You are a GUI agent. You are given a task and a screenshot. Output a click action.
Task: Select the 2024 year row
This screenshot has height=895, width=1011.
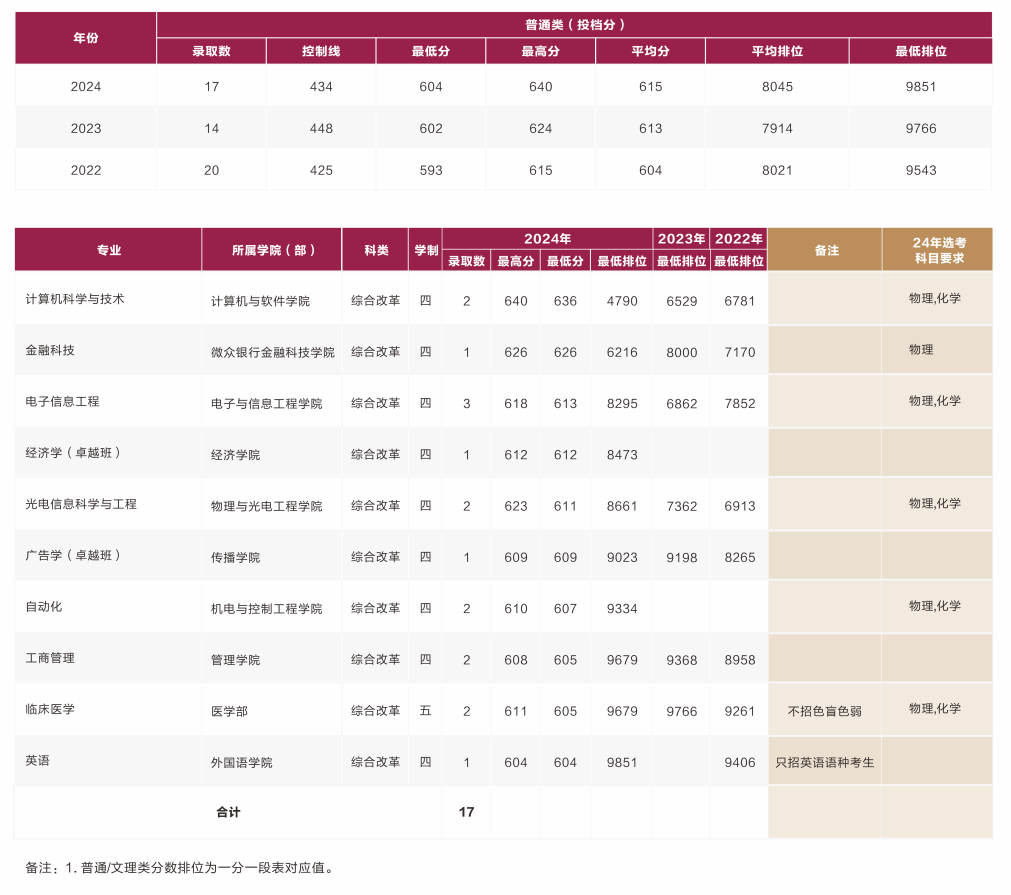[84, 86]
